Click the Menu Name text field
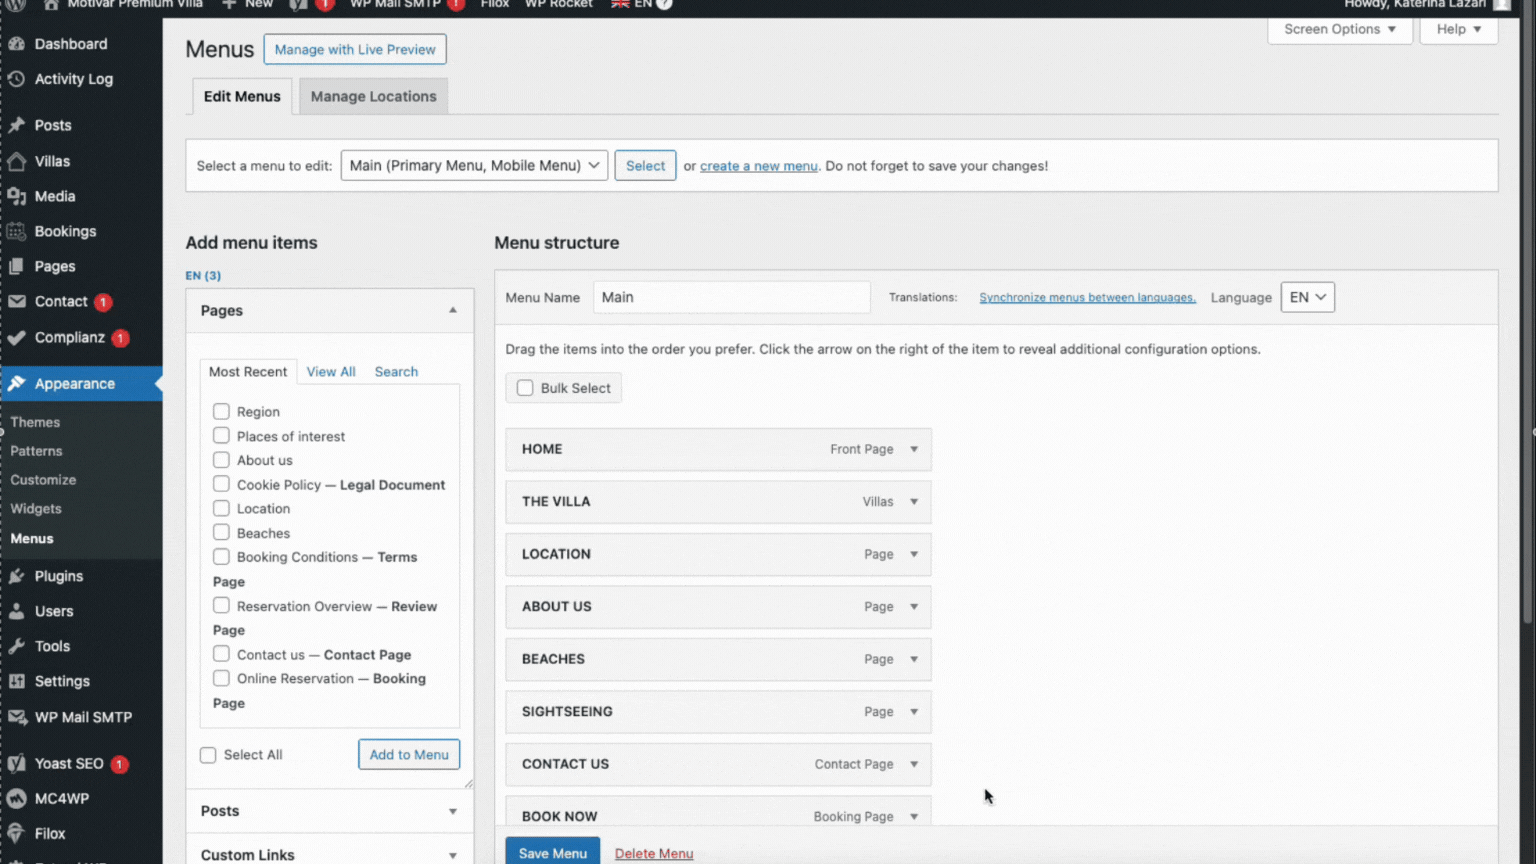Image resolution: width=1536 pixels, height=864 pixels. coord(732,297)
